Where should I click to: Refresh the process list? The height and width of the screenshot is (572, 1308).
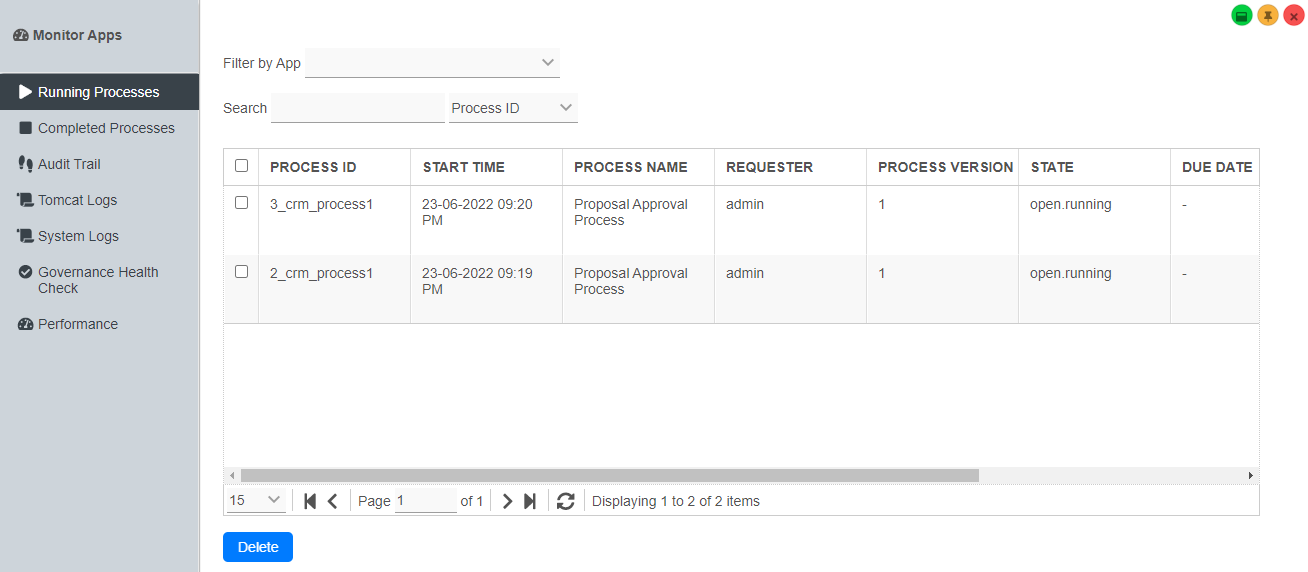pyautogui.click(x=566, y=501)
